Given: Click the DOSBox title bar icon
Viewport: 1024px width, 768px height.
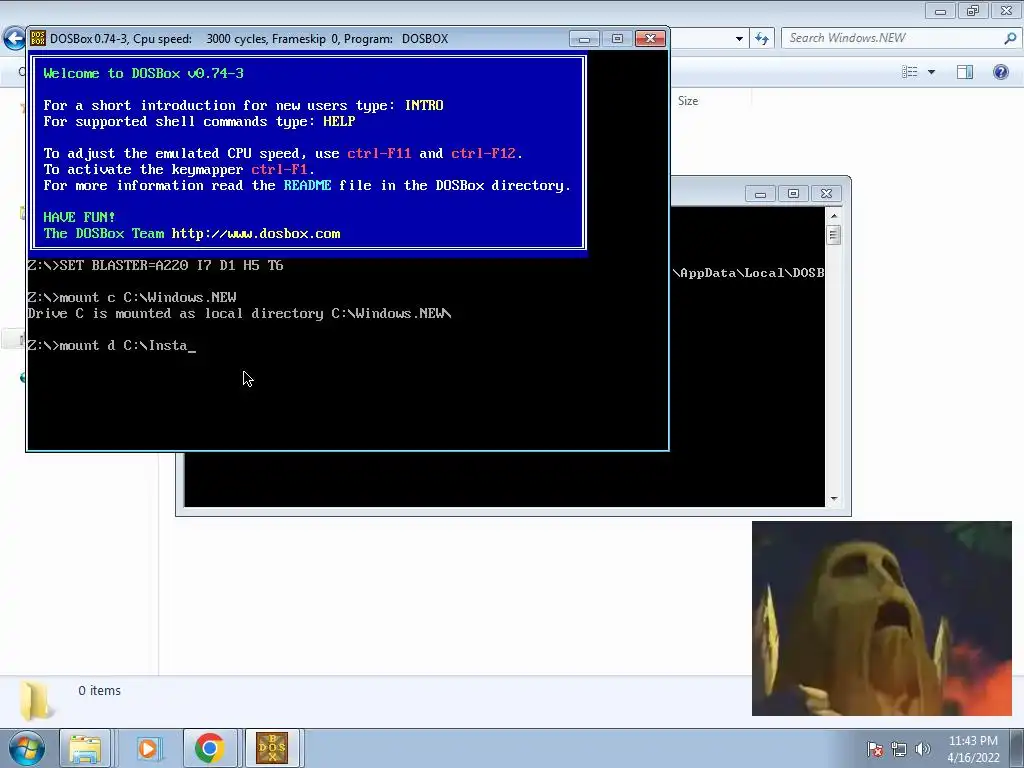Looking at the screenshot, I should point(38,39).
